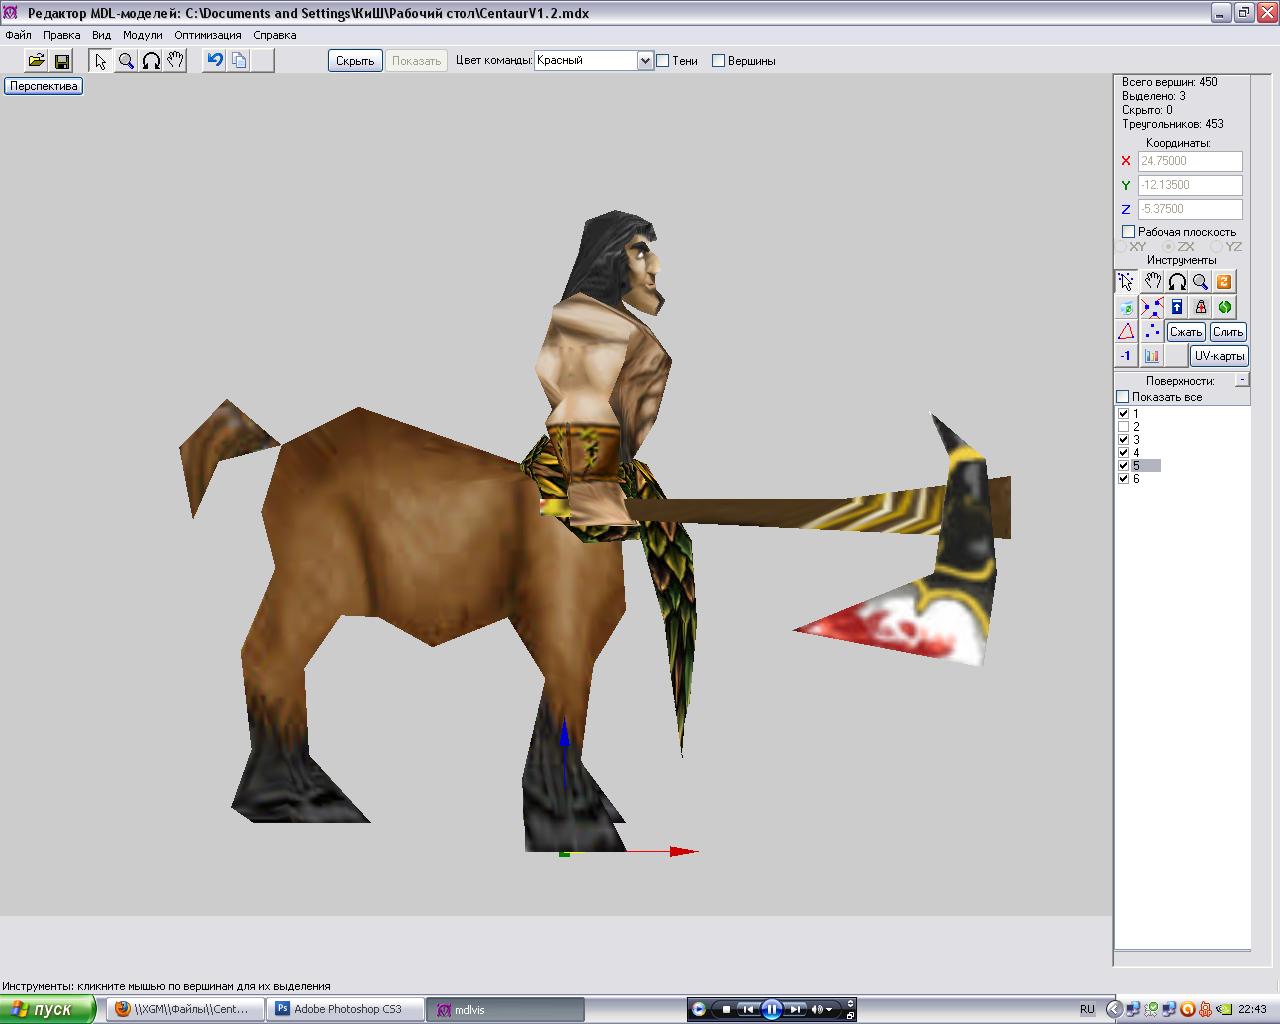
Task: Collapse the Поверхности panel with minus button
Action: [x=1242, y=380]
